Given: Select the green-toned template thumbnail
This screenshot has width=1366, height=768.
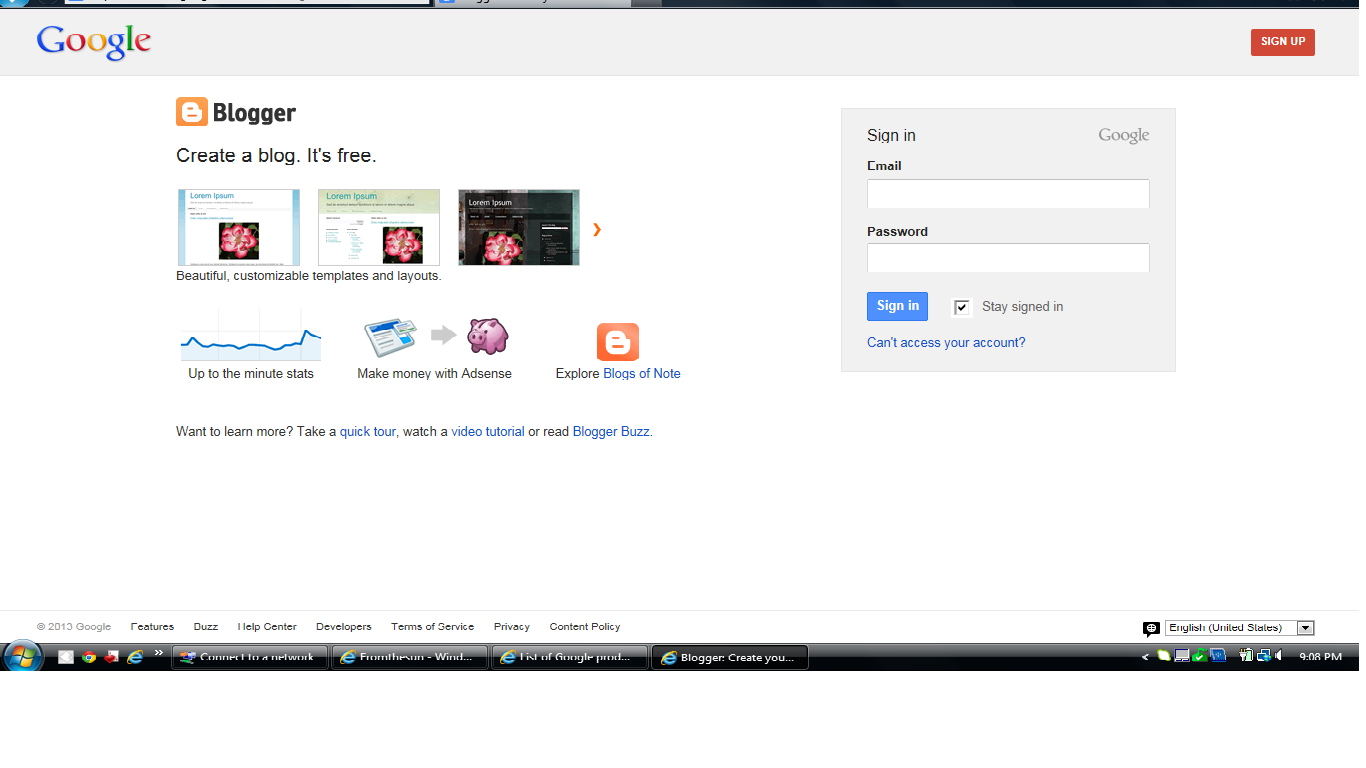Looking at the screenshot, I should (x=379, y=228).
